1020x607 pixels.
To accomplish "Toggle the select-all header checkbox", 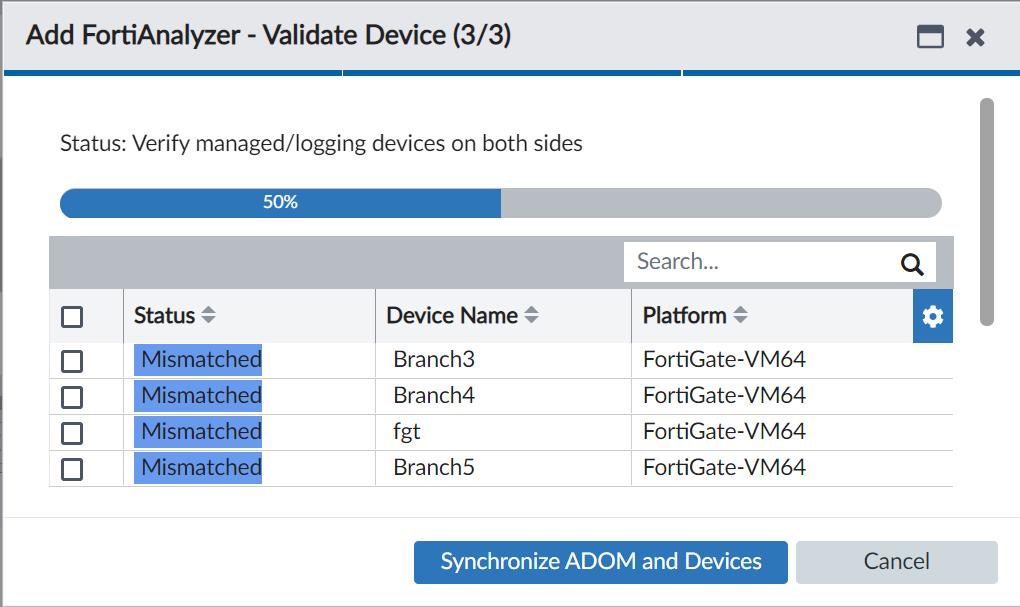I will [x=72, y=317].
